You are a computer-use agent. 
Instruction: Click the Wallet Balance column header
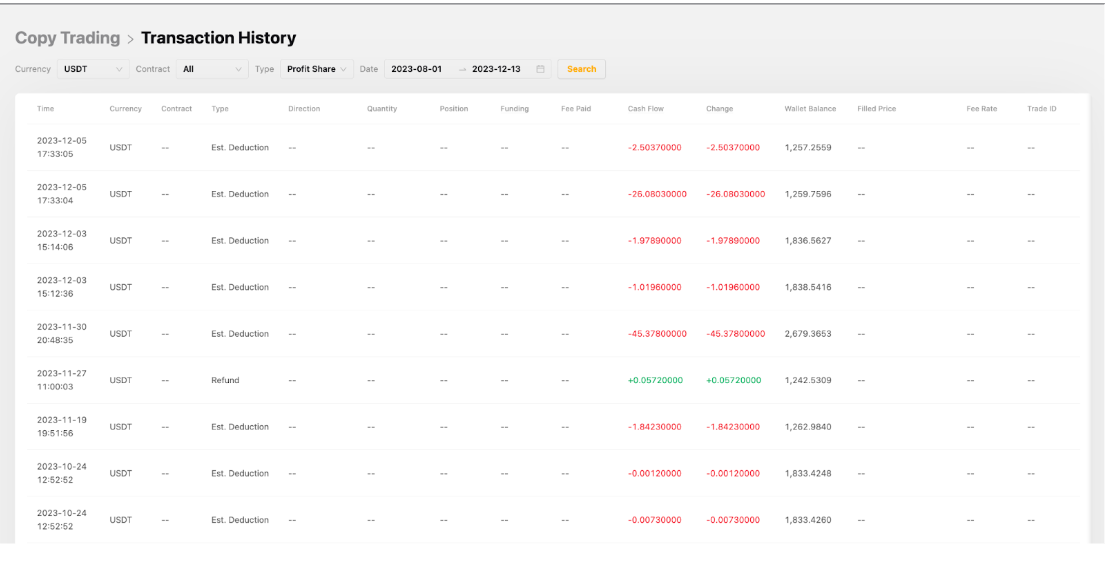tap(810, 108)
